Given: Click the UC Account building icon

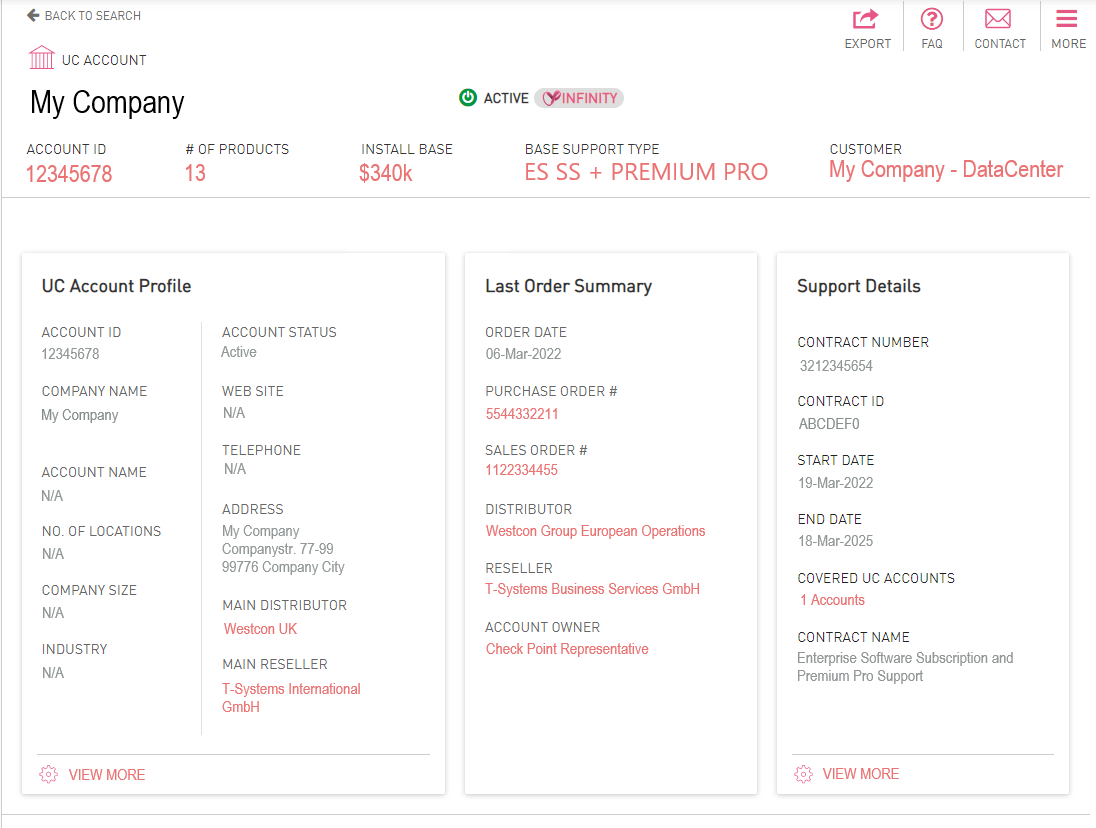Looking at the screenshot, I should pos(42,58).
